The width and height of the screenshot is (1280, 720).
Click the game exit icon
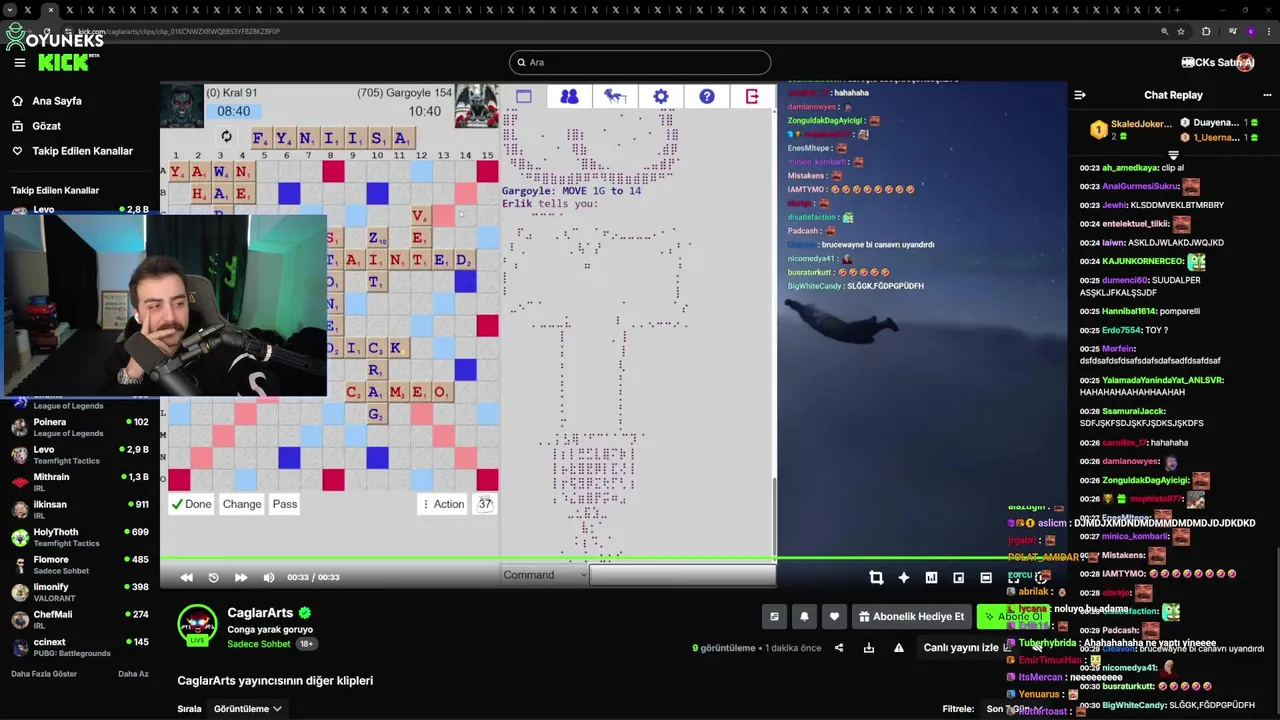click(752, 96)
